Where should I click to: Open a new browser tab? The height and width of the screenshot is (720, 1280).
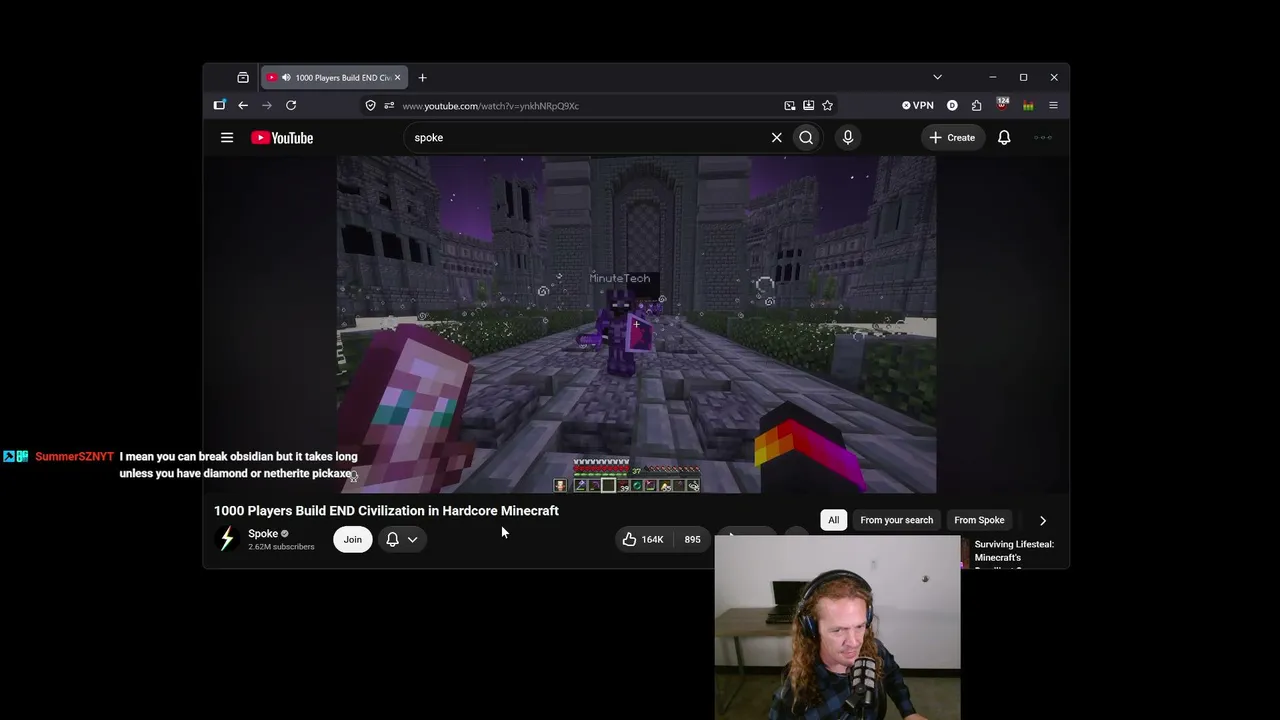click(x=422, y=78)
